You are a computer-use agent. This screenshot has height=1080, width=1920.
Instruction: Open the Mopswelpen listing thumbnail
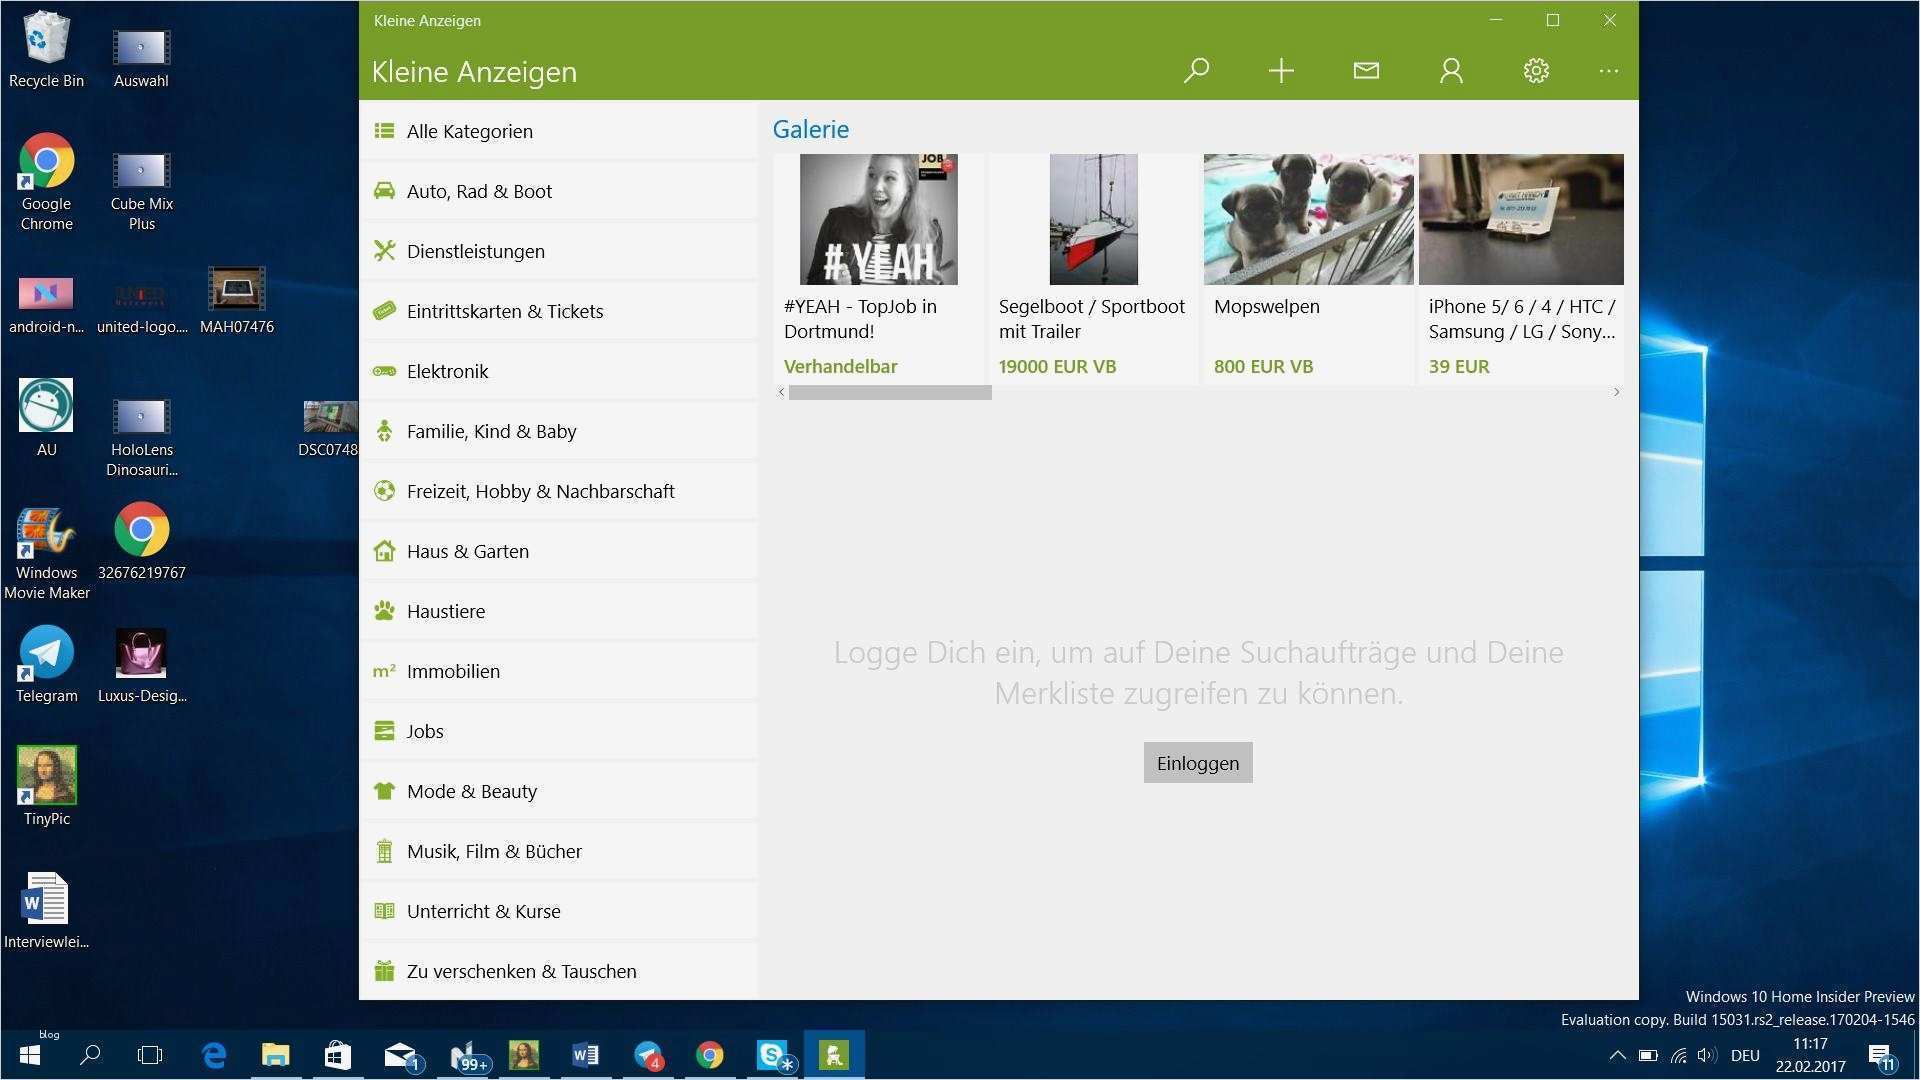(1308, 219)
